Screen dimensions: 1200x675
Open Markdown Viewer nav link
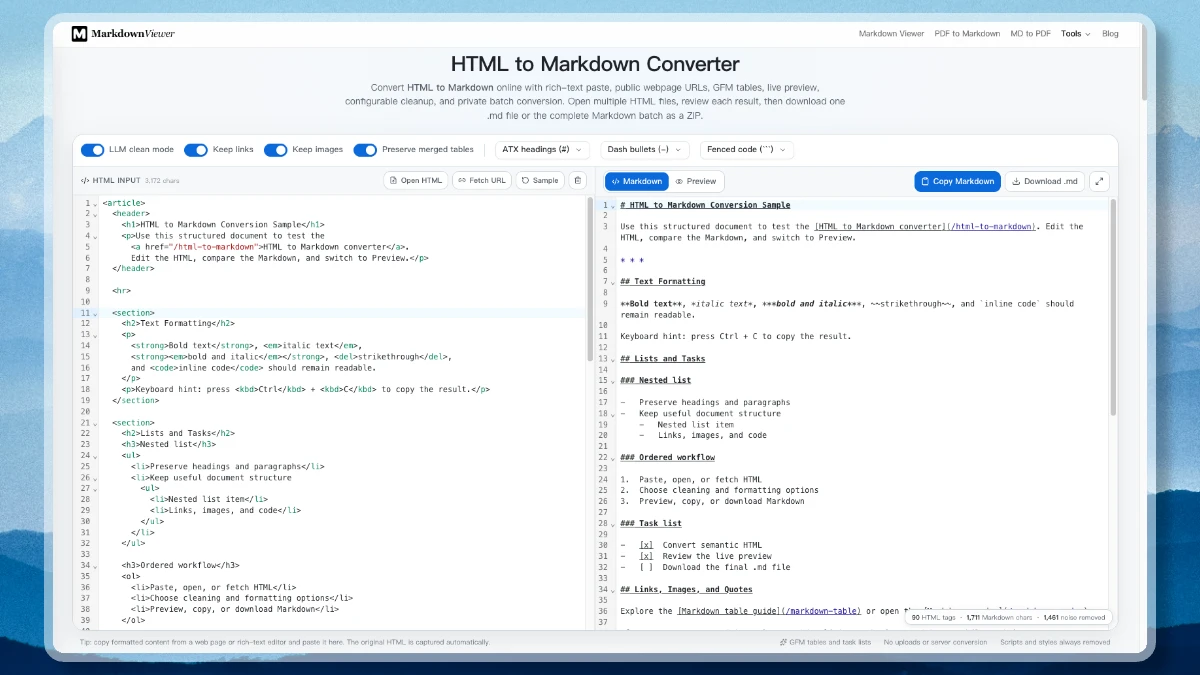(x=891, y=34)
